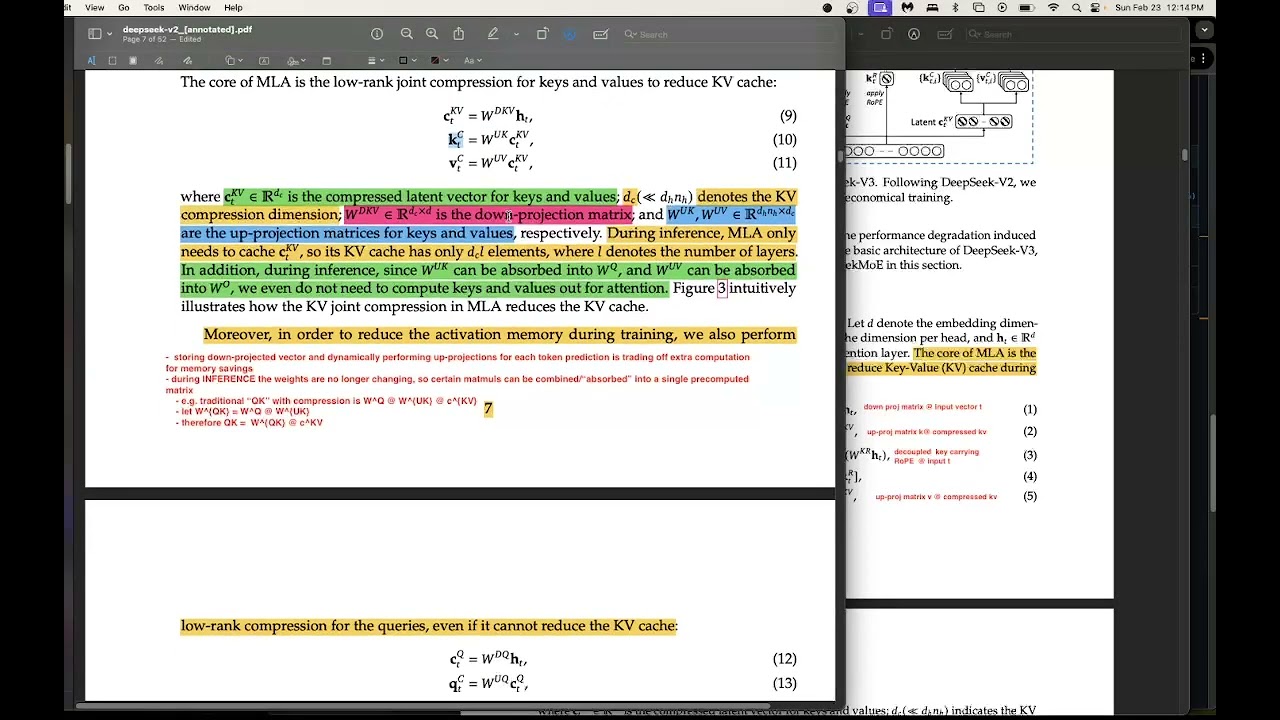Open Control Center from the menu bar
This screenshot has width=1280, height=720.
(1096, 8)
